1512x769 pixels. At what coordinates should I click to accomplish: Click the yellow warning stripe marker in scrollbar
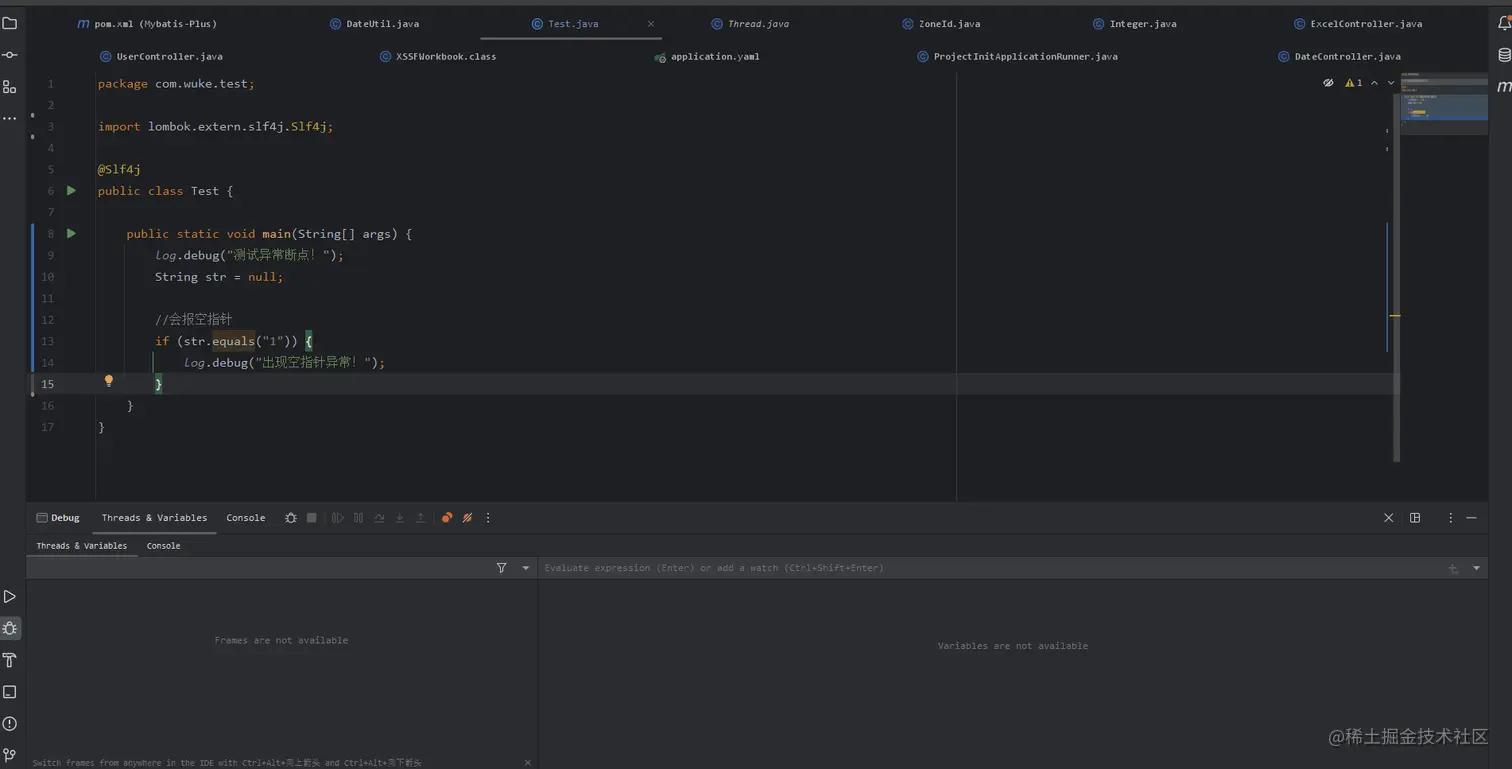click(1394, 316)
